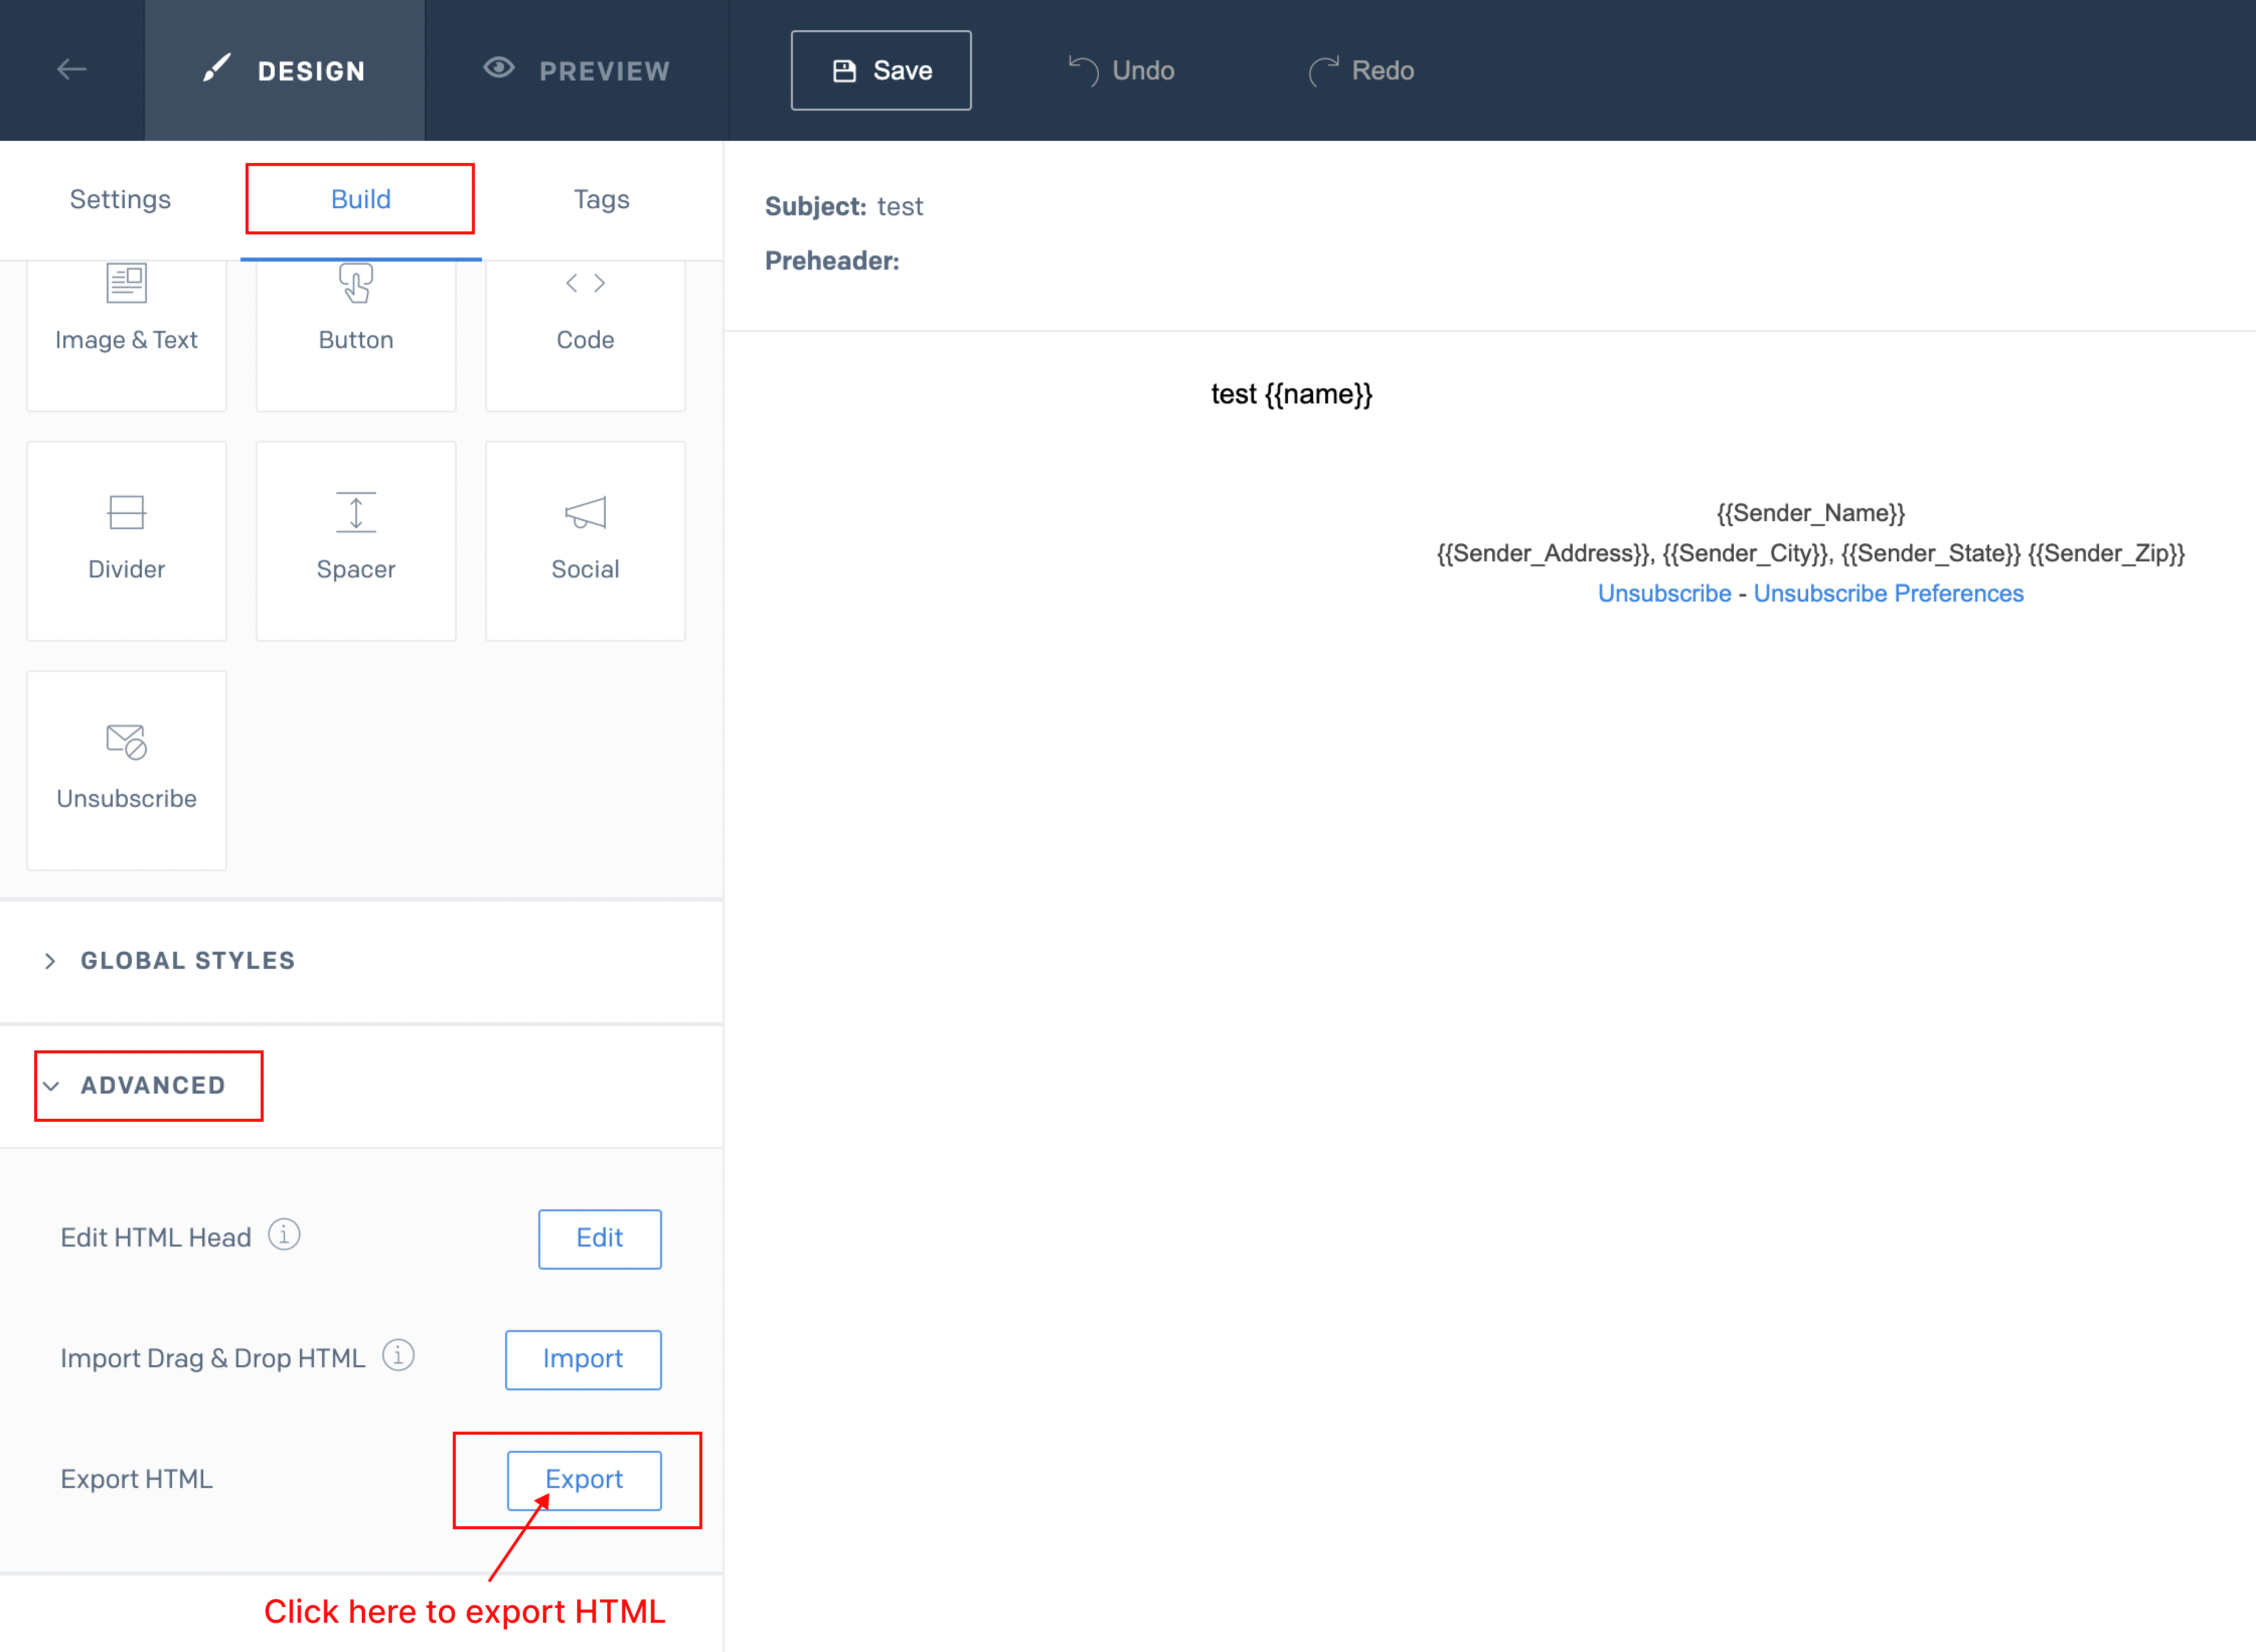Switch to the PREVIEW tab

pos(577,70)
